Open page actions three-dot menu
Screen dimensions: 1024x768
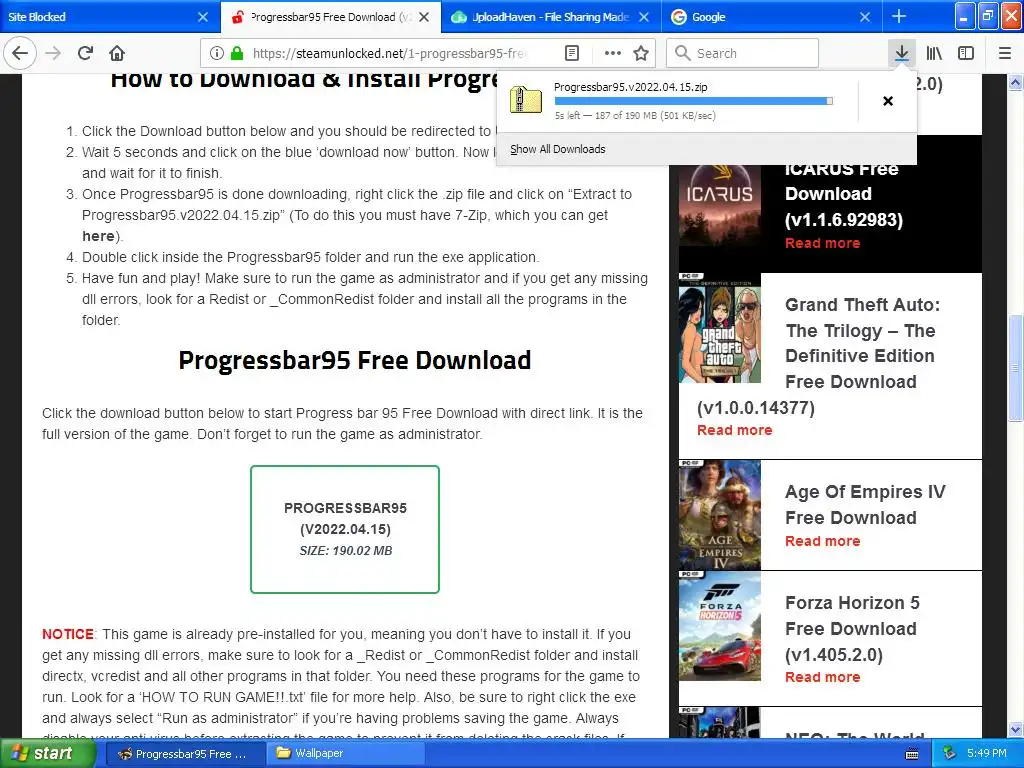[612, 53]
